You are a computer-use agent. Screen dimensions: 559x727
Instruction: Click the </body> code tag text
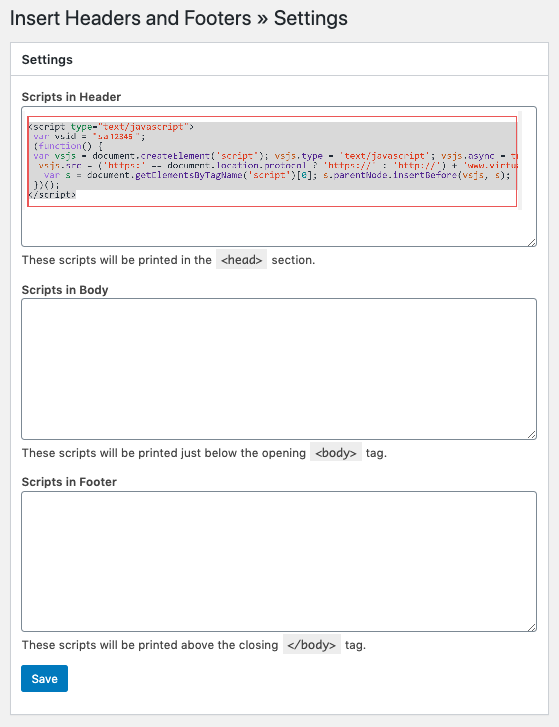pos(312,645)
